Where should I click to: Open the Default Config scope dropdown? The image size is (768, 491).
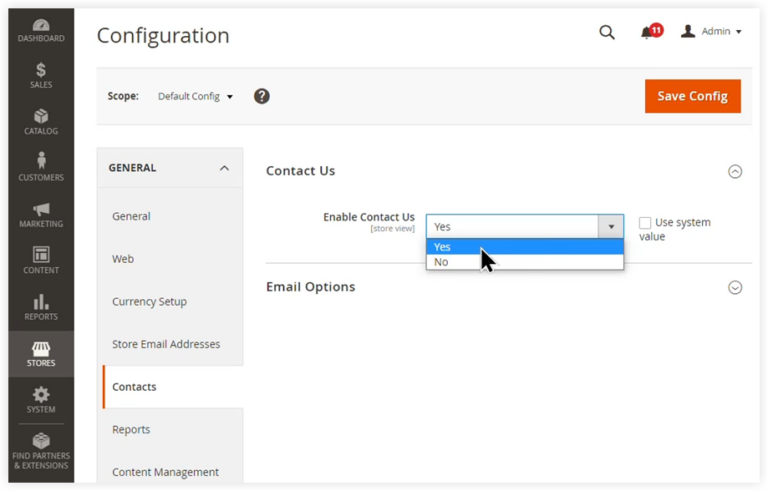pyautogui.click(x=195, y=96)
